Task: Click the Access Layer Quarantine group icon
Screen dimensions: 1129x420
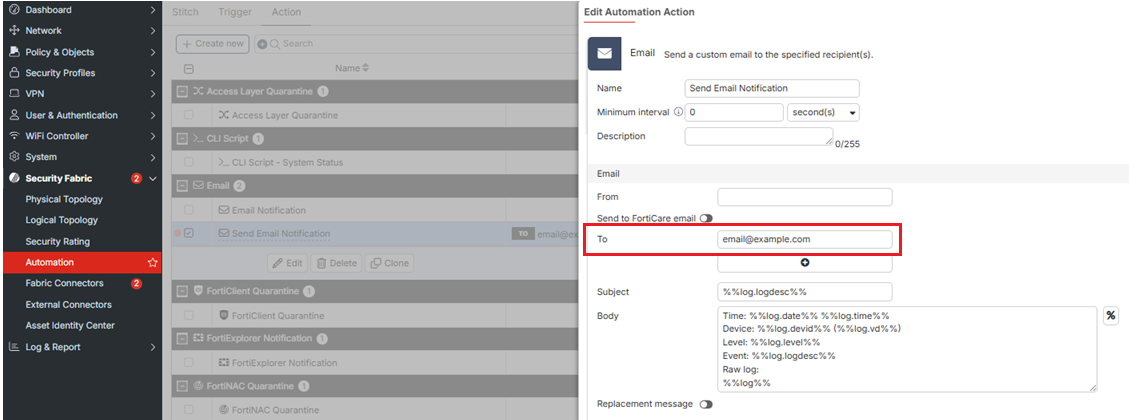Action: 199,91
